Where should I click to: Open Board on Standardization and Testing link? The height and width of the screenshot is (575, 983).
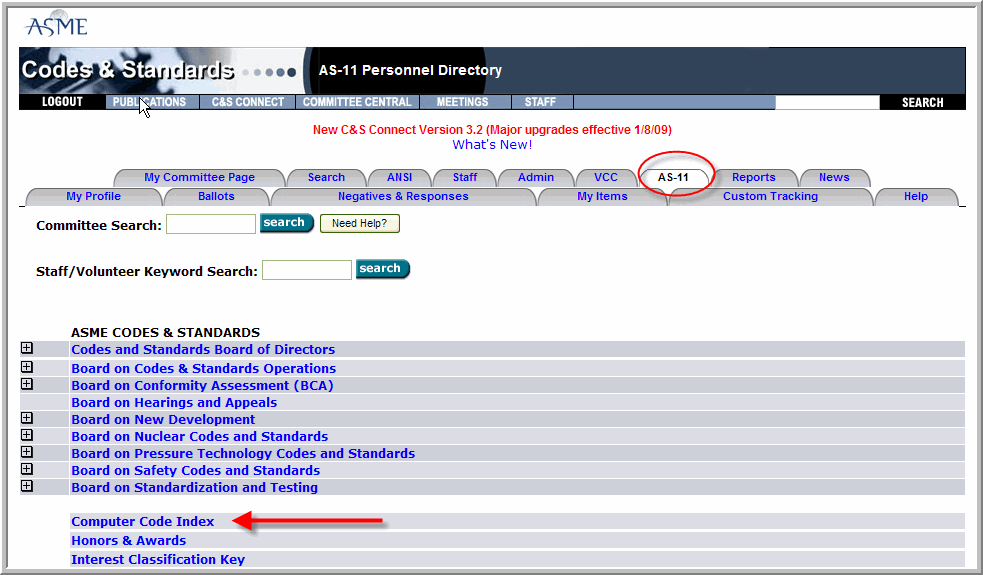click(194, 487)
